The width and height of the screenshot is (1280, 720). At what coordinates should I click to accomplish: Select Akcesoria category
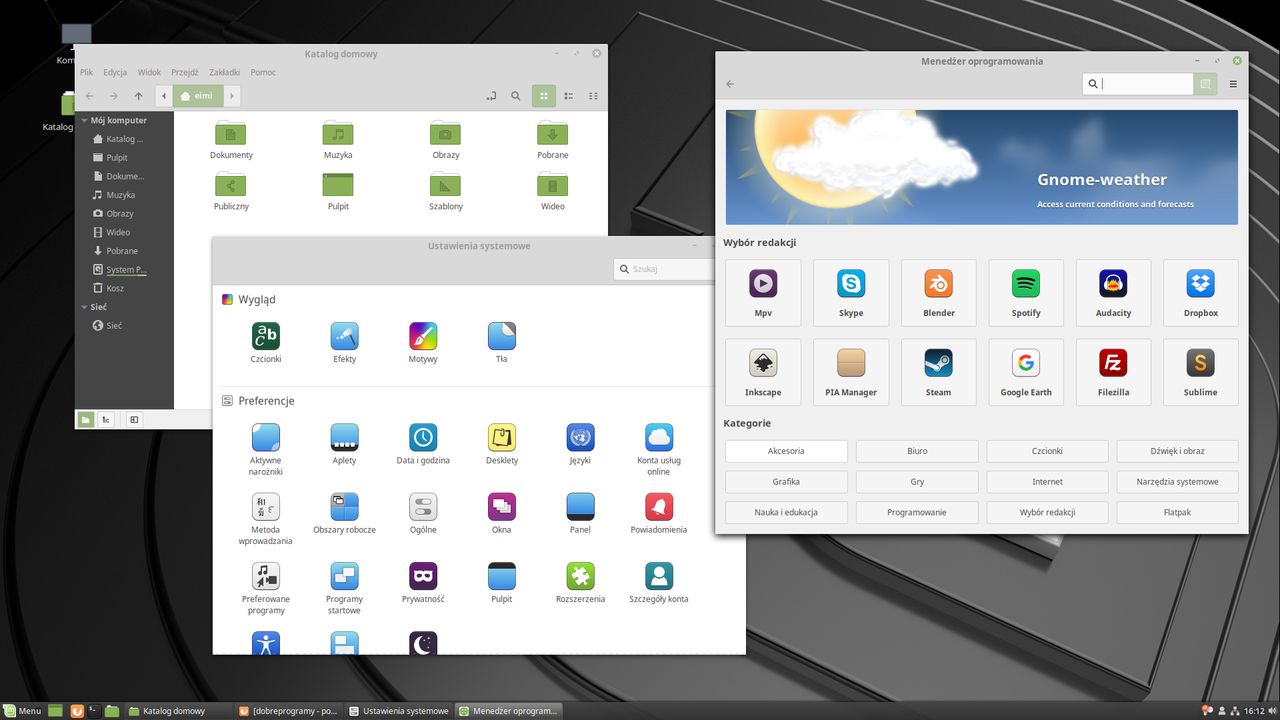tap(786, 451)
